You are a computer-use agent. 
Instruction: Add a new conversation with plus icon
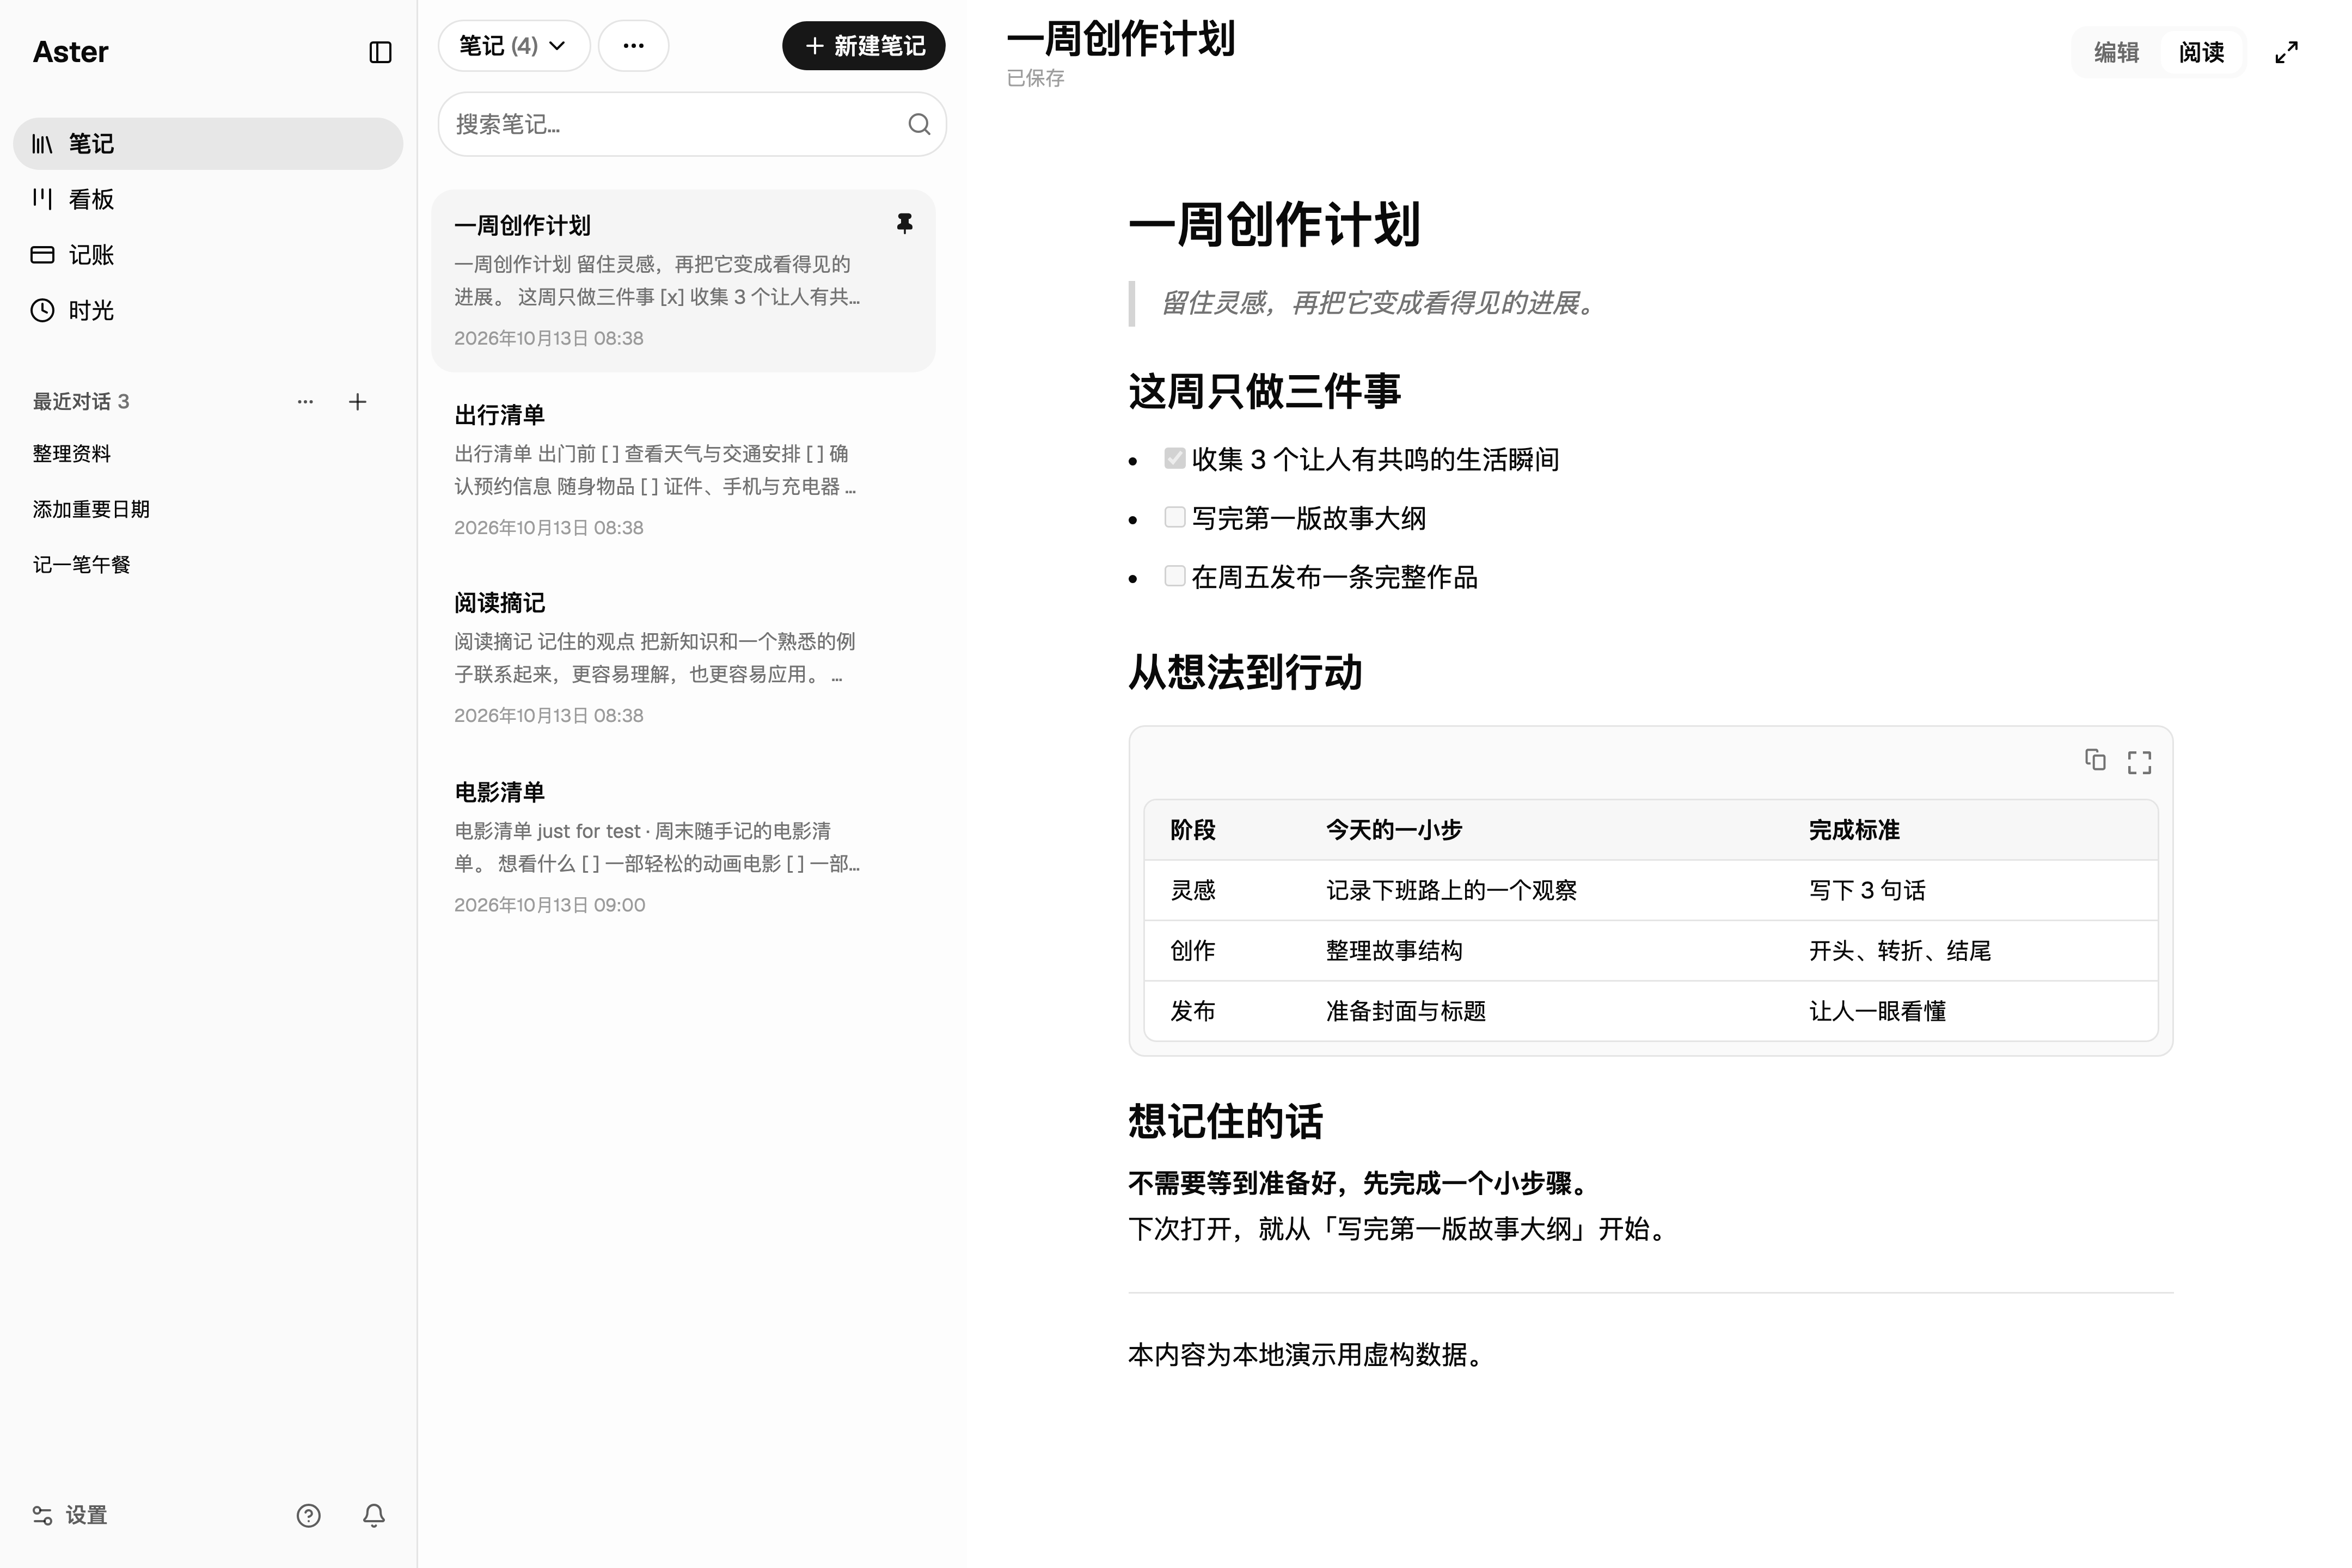point(357,402)
